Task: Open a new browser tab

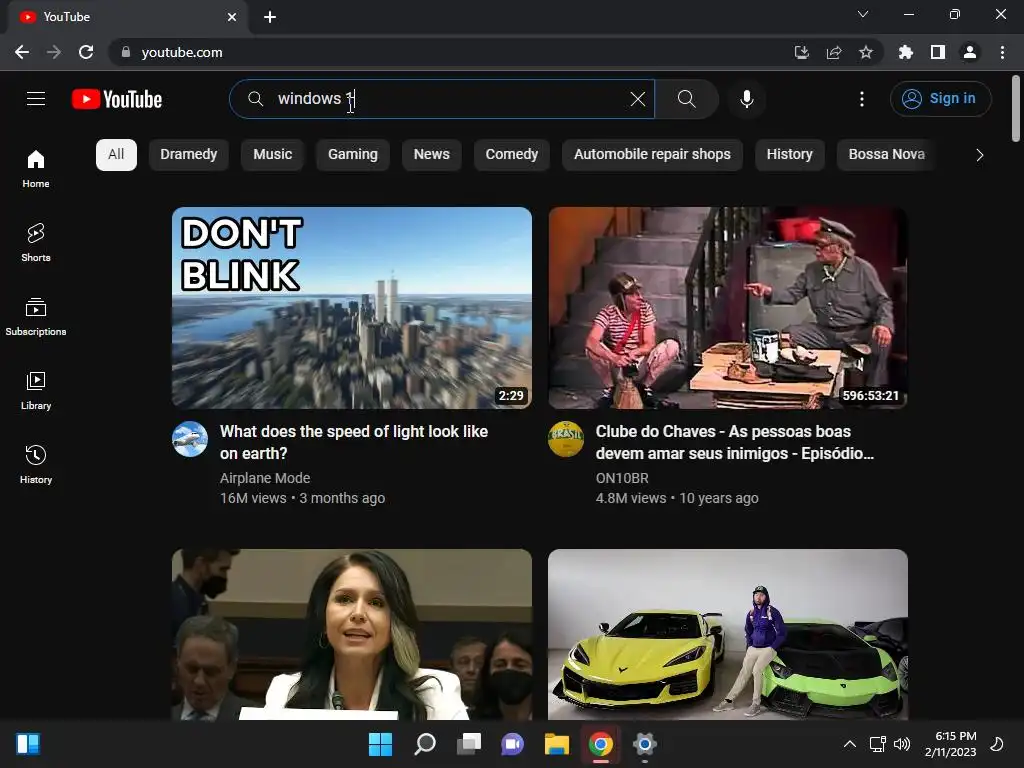Action: point(270,17)
